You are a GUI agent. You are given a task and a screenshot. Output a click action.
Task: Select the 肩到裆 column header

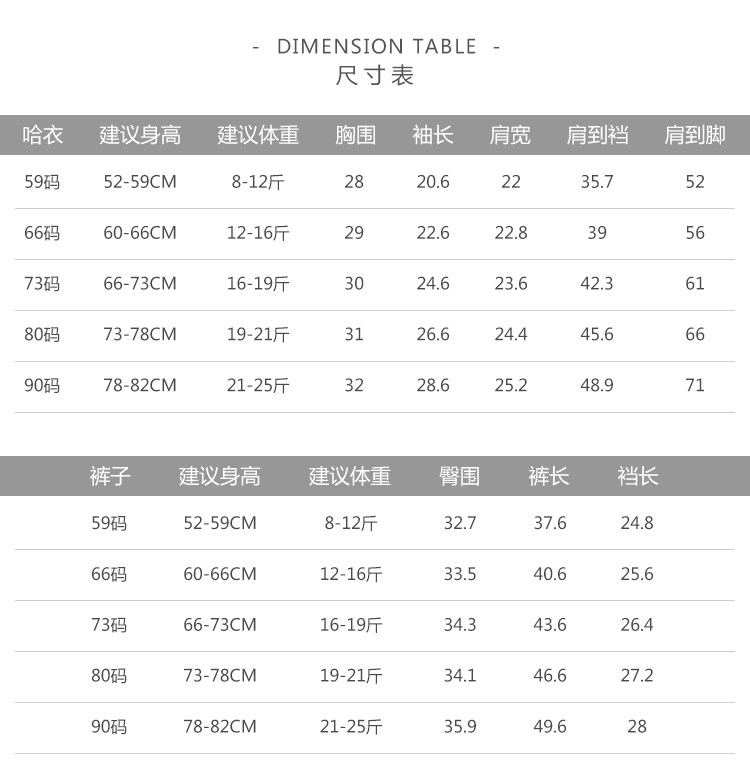click(597, 135)
